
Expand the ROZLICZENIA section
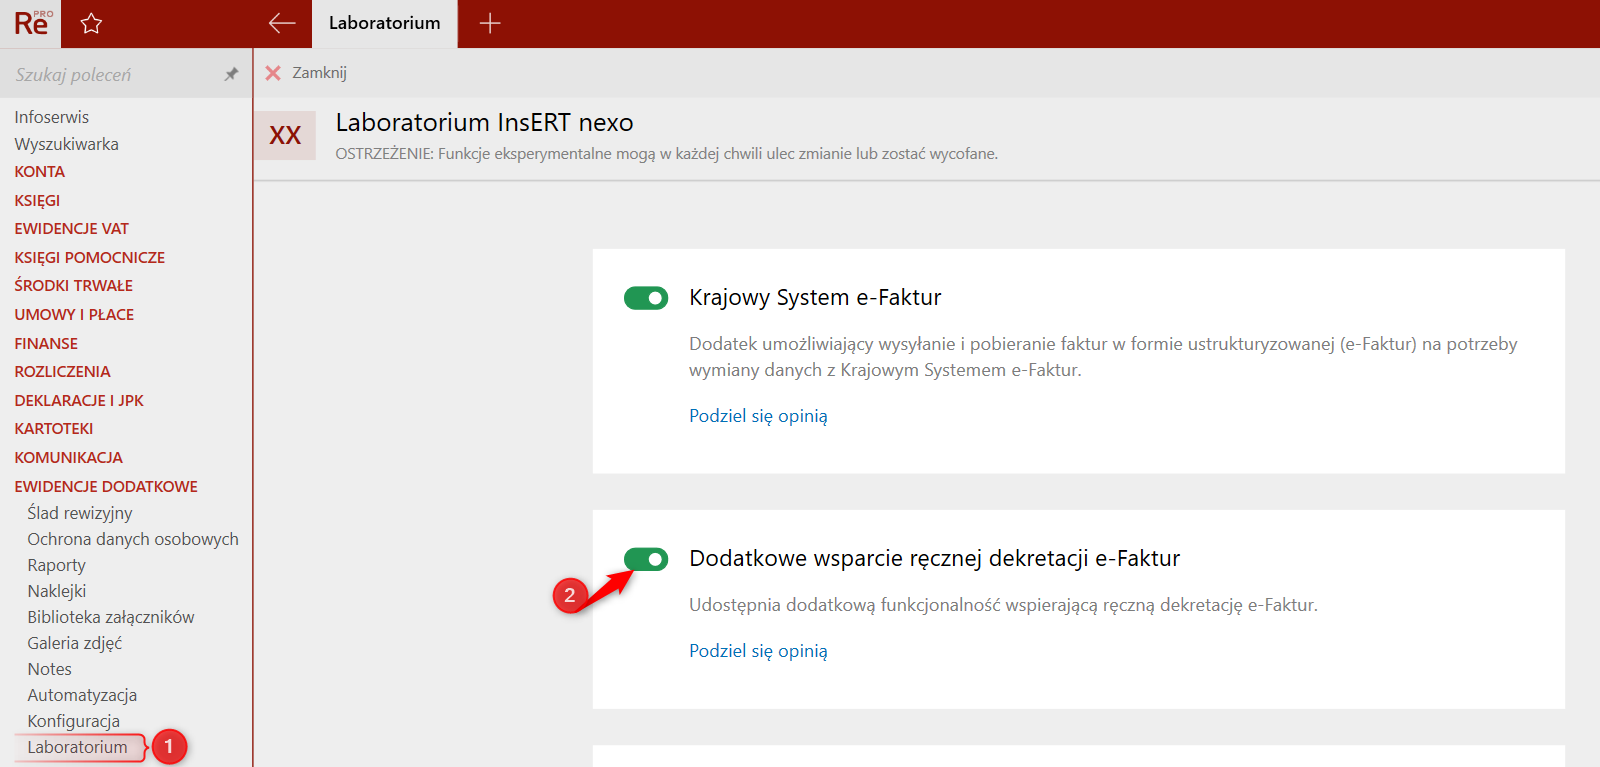62,372
